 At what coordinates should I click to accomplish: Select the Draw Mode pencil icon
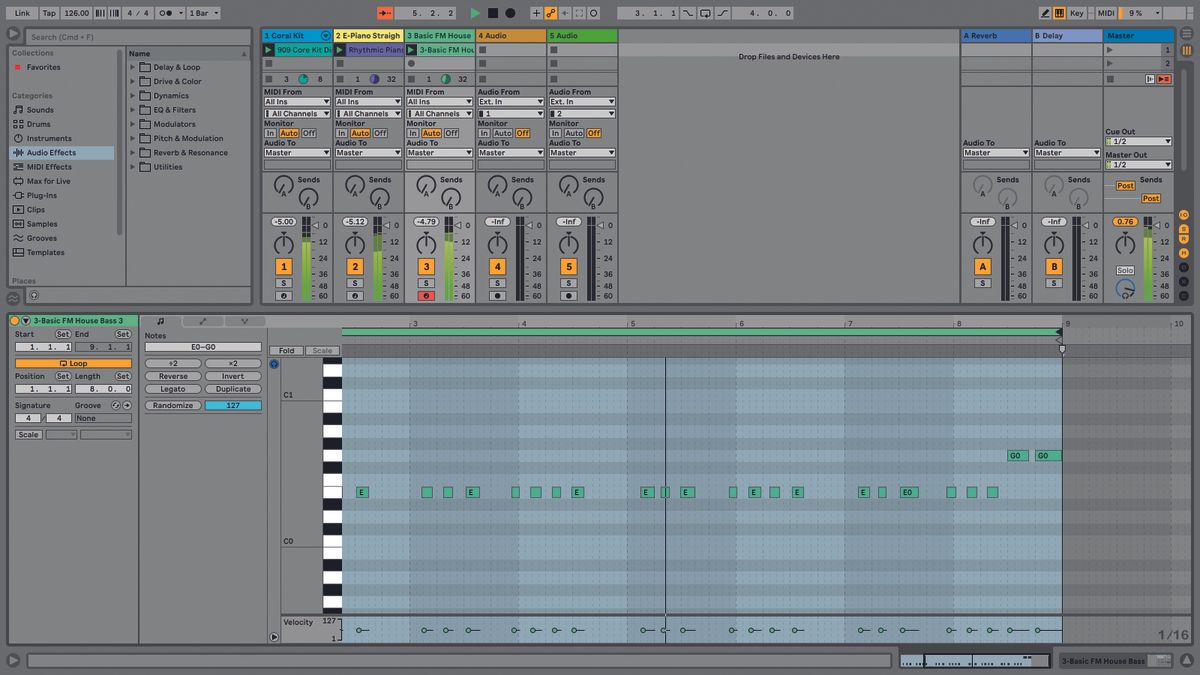1045,13
